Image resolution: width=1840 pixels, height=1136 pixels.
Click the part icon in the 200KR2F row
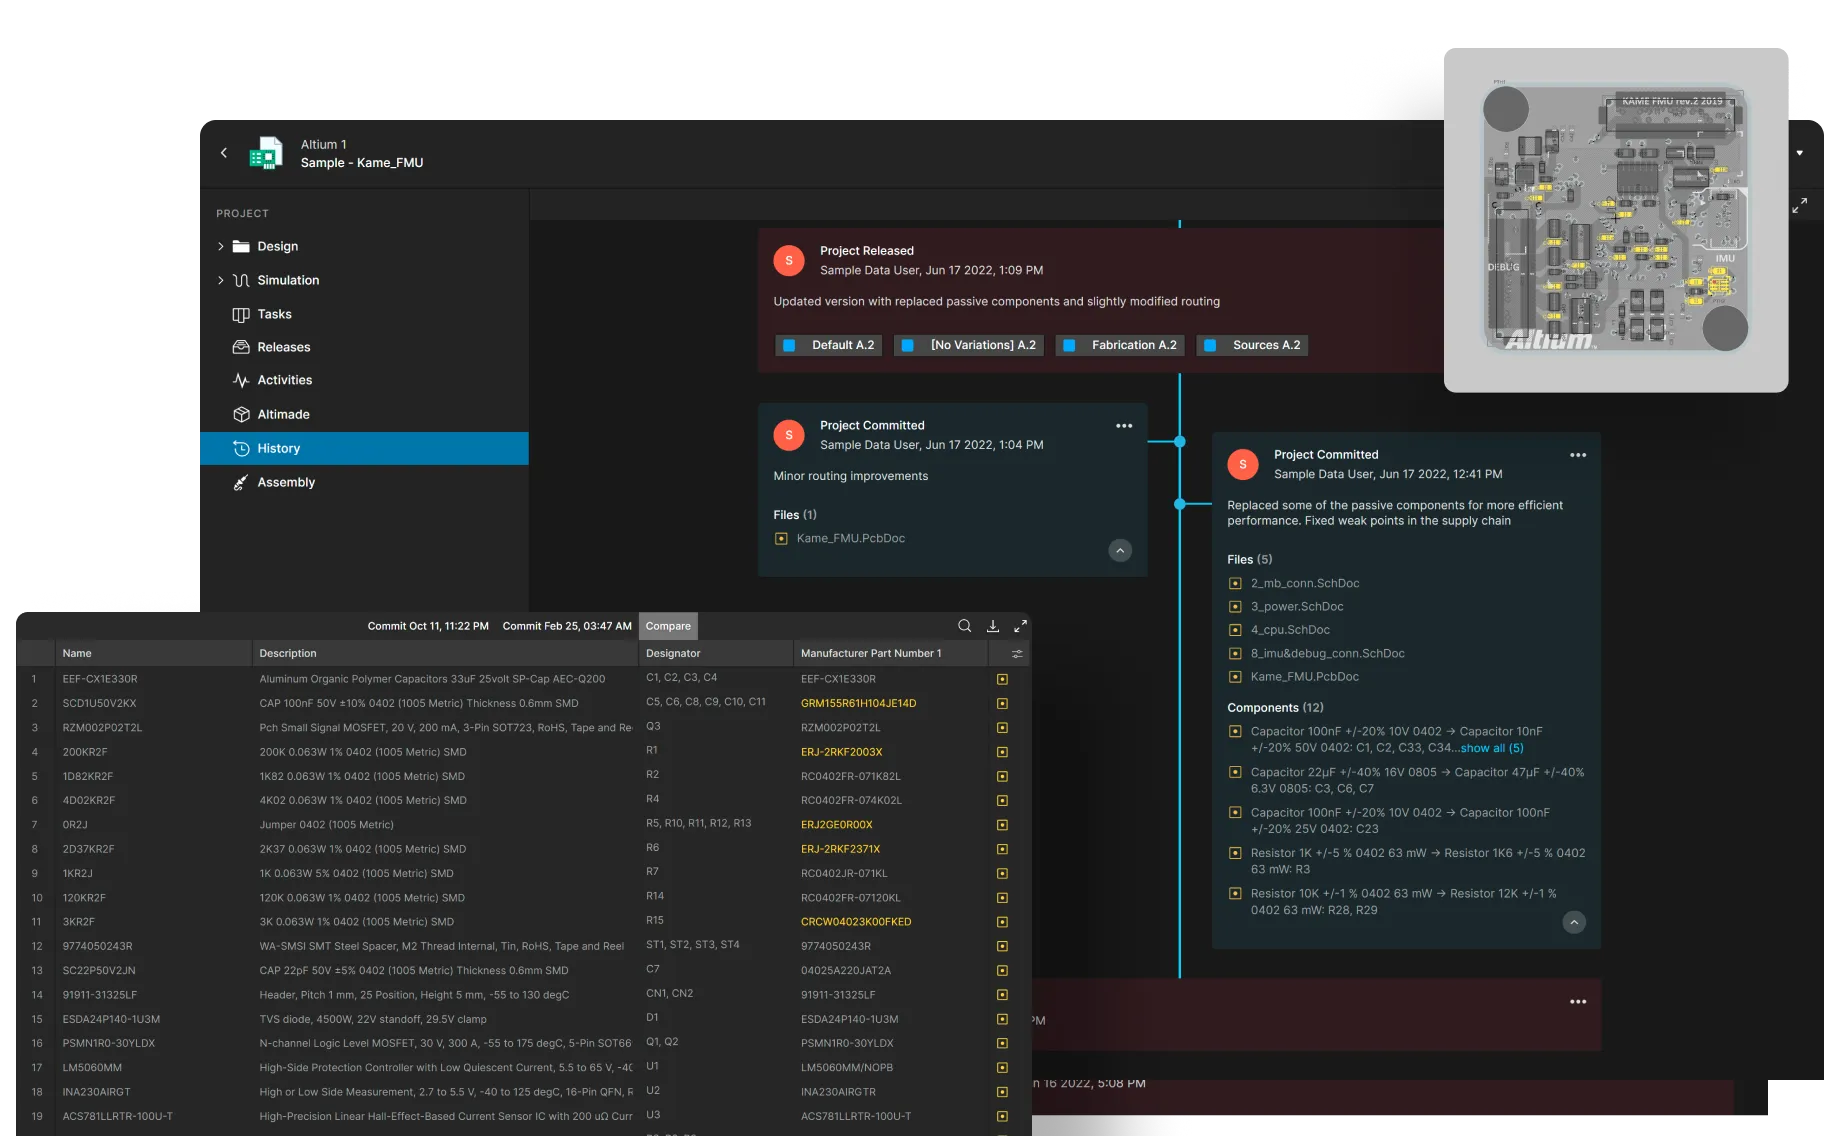1002,753
